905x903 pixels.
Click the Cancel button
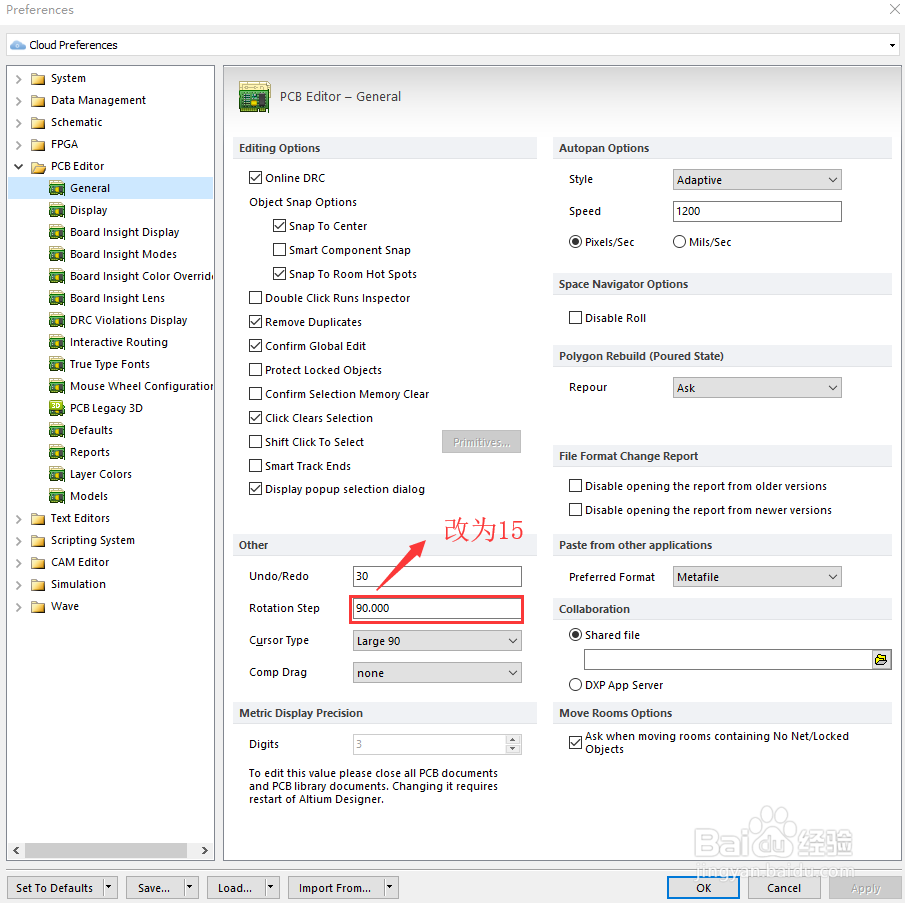point(783,887)
